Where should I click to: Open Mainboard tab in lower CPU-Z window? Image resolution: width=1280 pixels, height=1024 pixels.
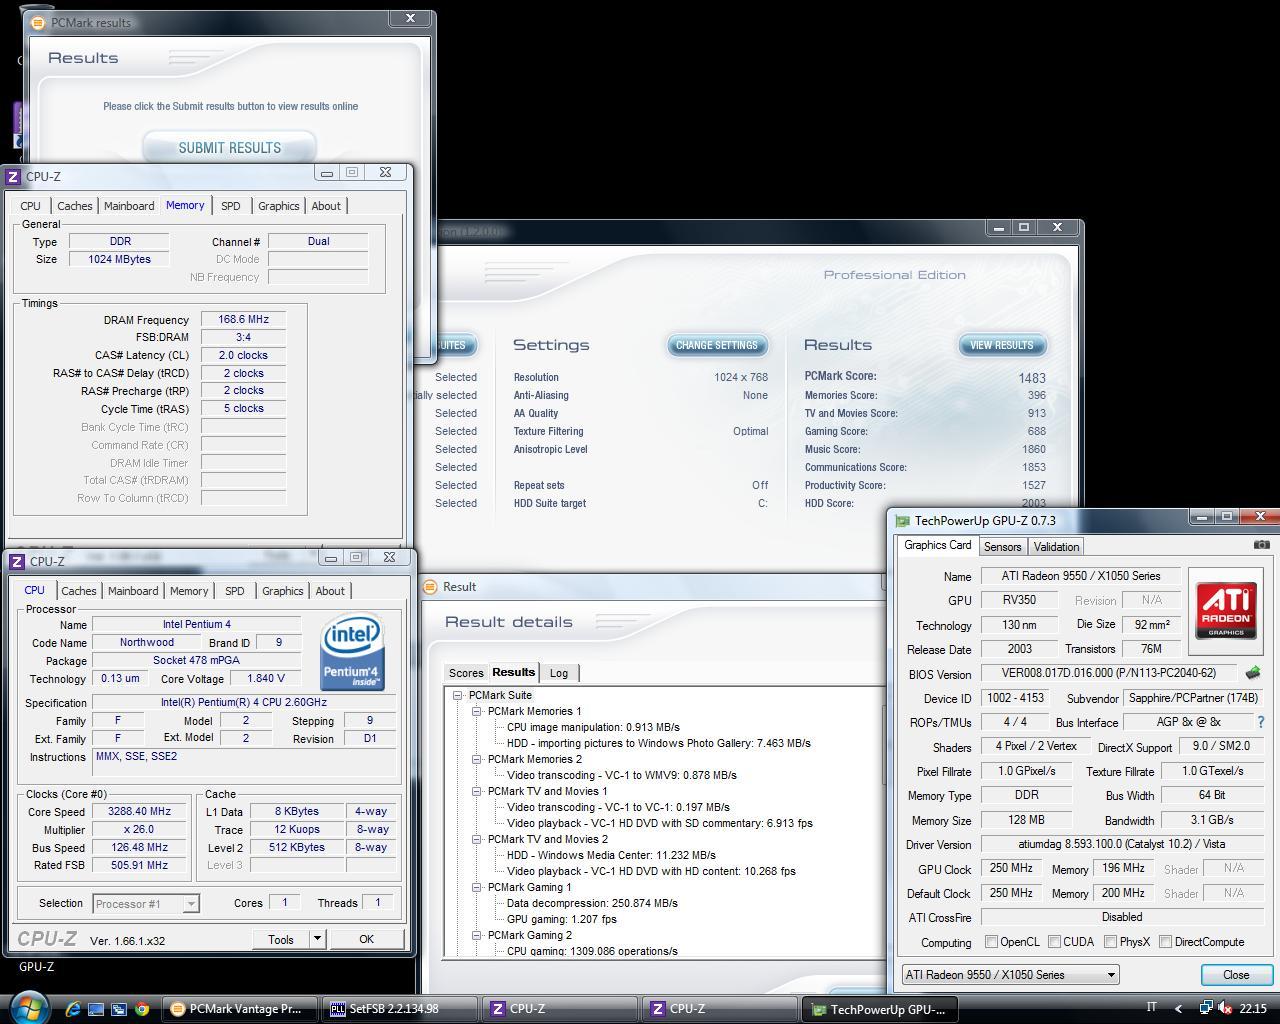[133, 591]
